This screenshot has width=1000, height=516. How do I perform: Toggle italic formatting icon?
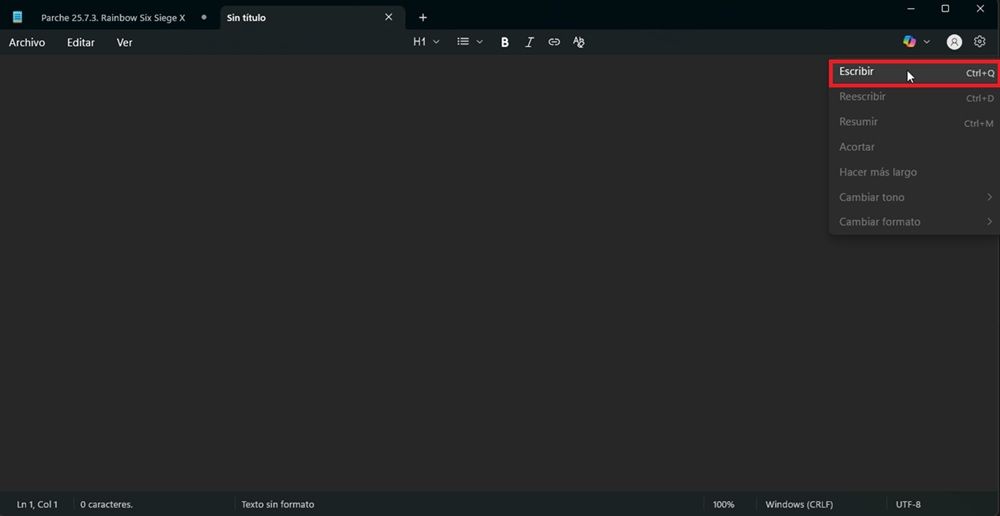[x=529, y=42]
